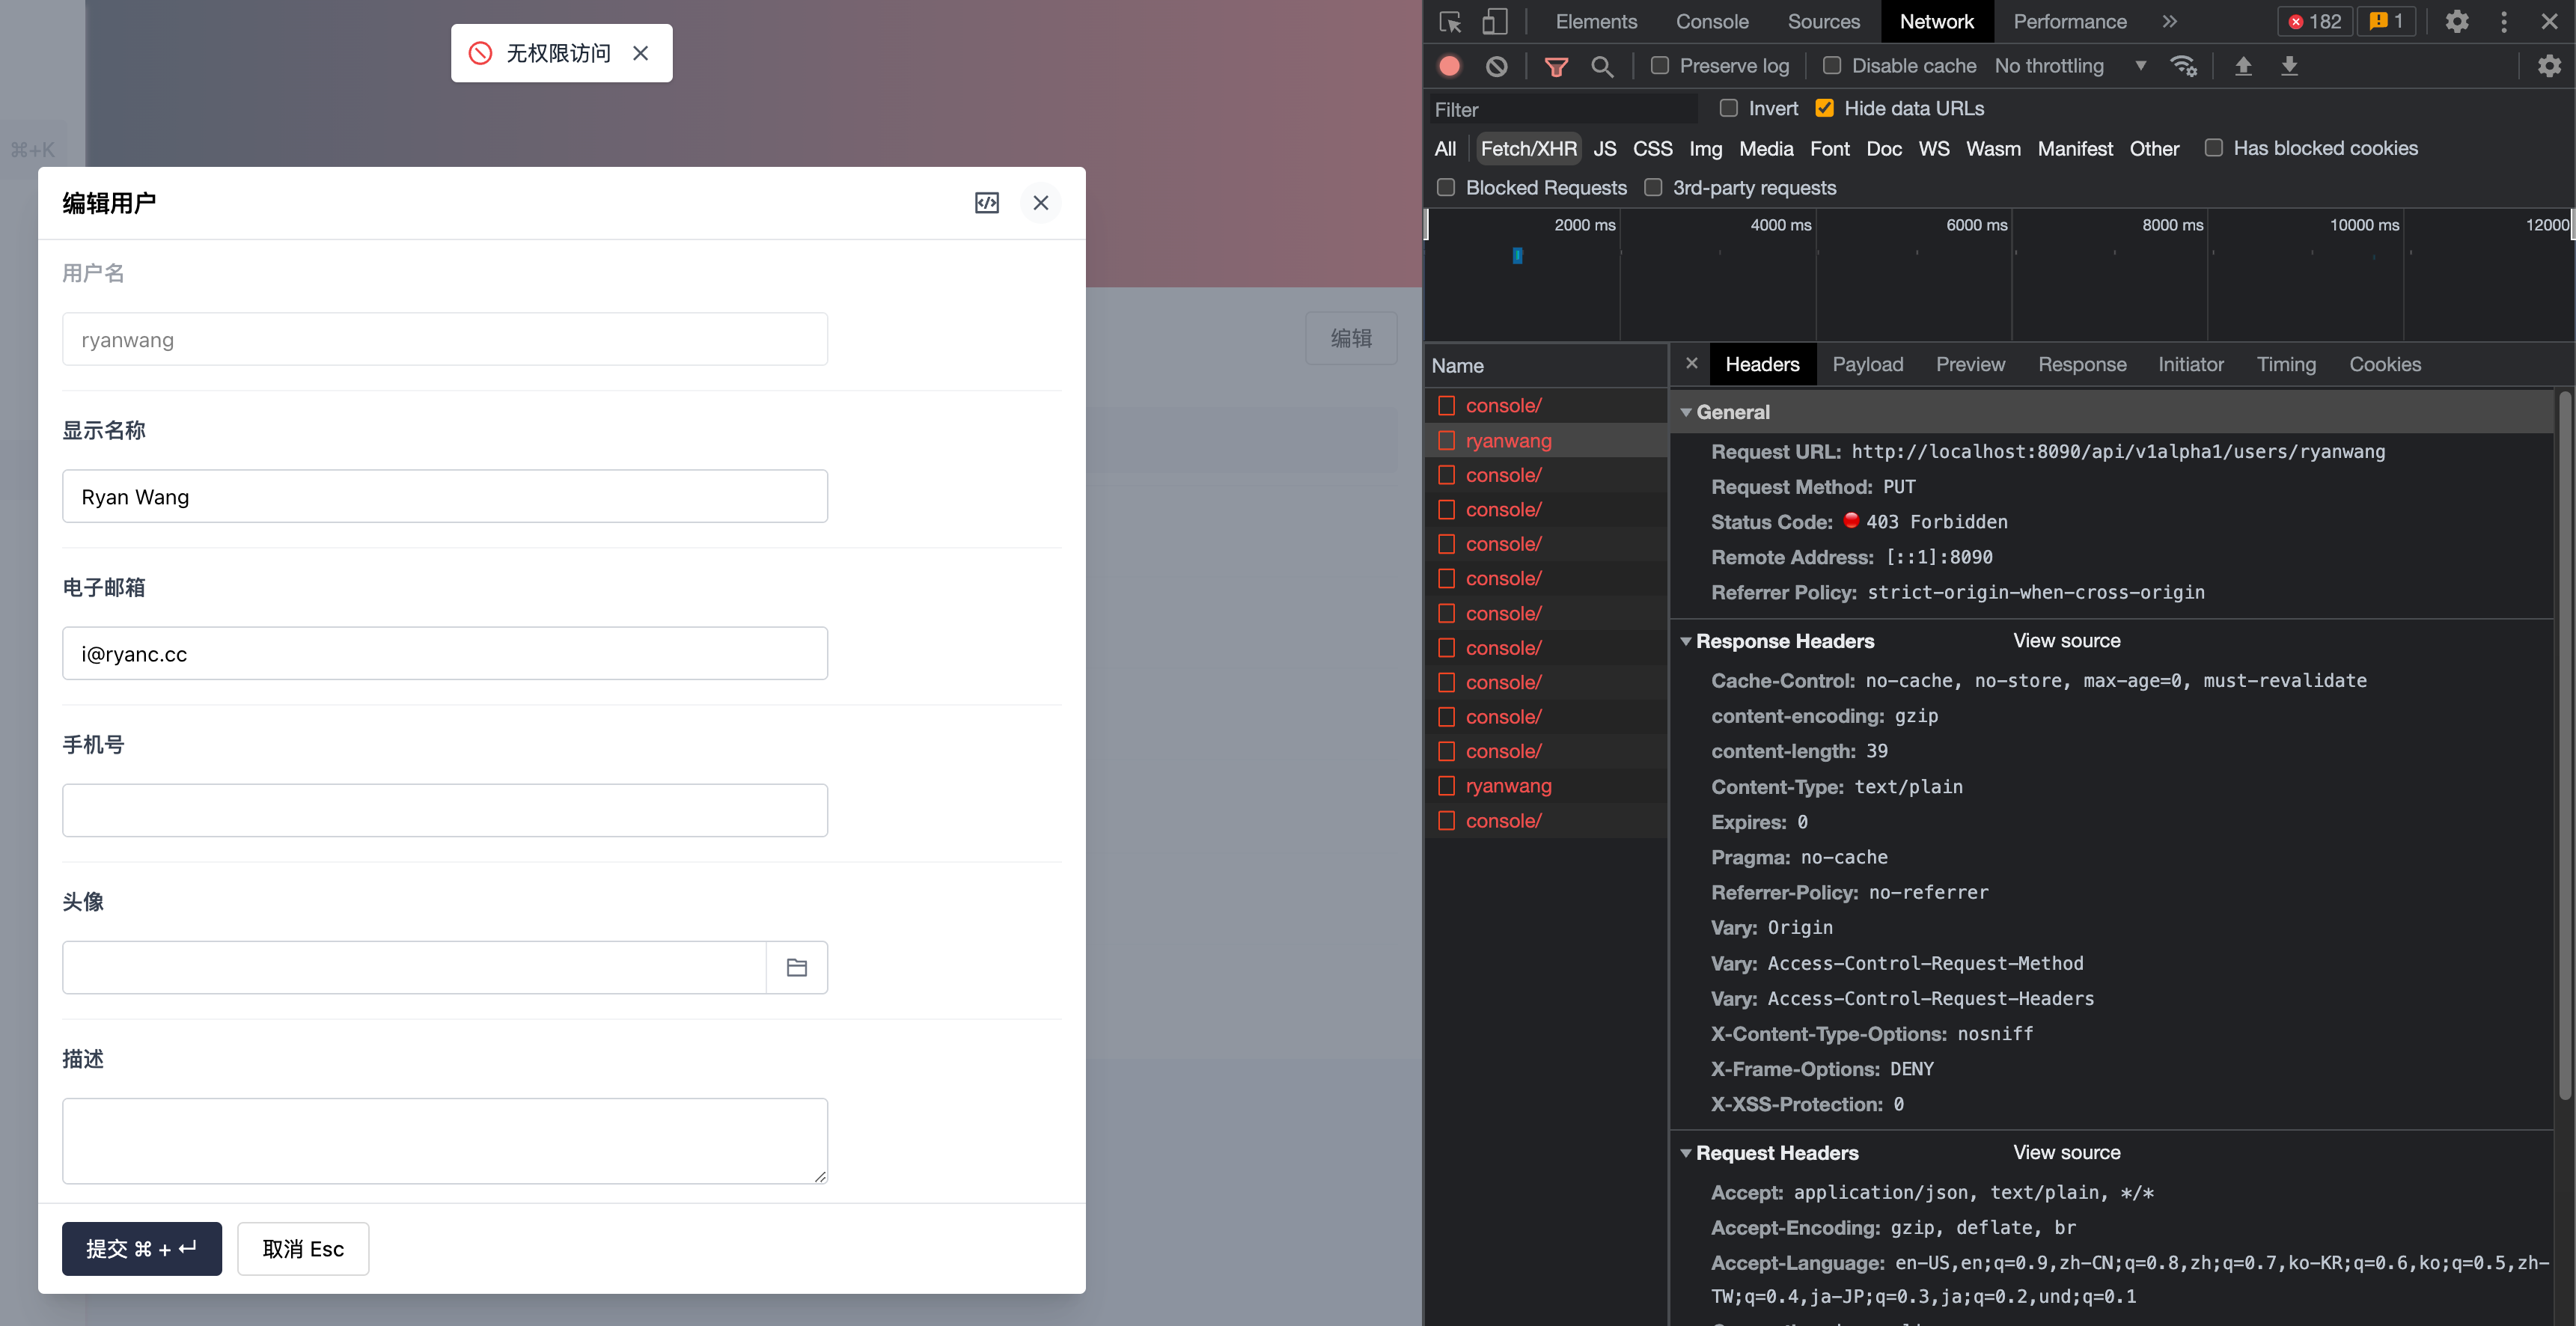Close the DevTools panel

tap(2549, 22)
